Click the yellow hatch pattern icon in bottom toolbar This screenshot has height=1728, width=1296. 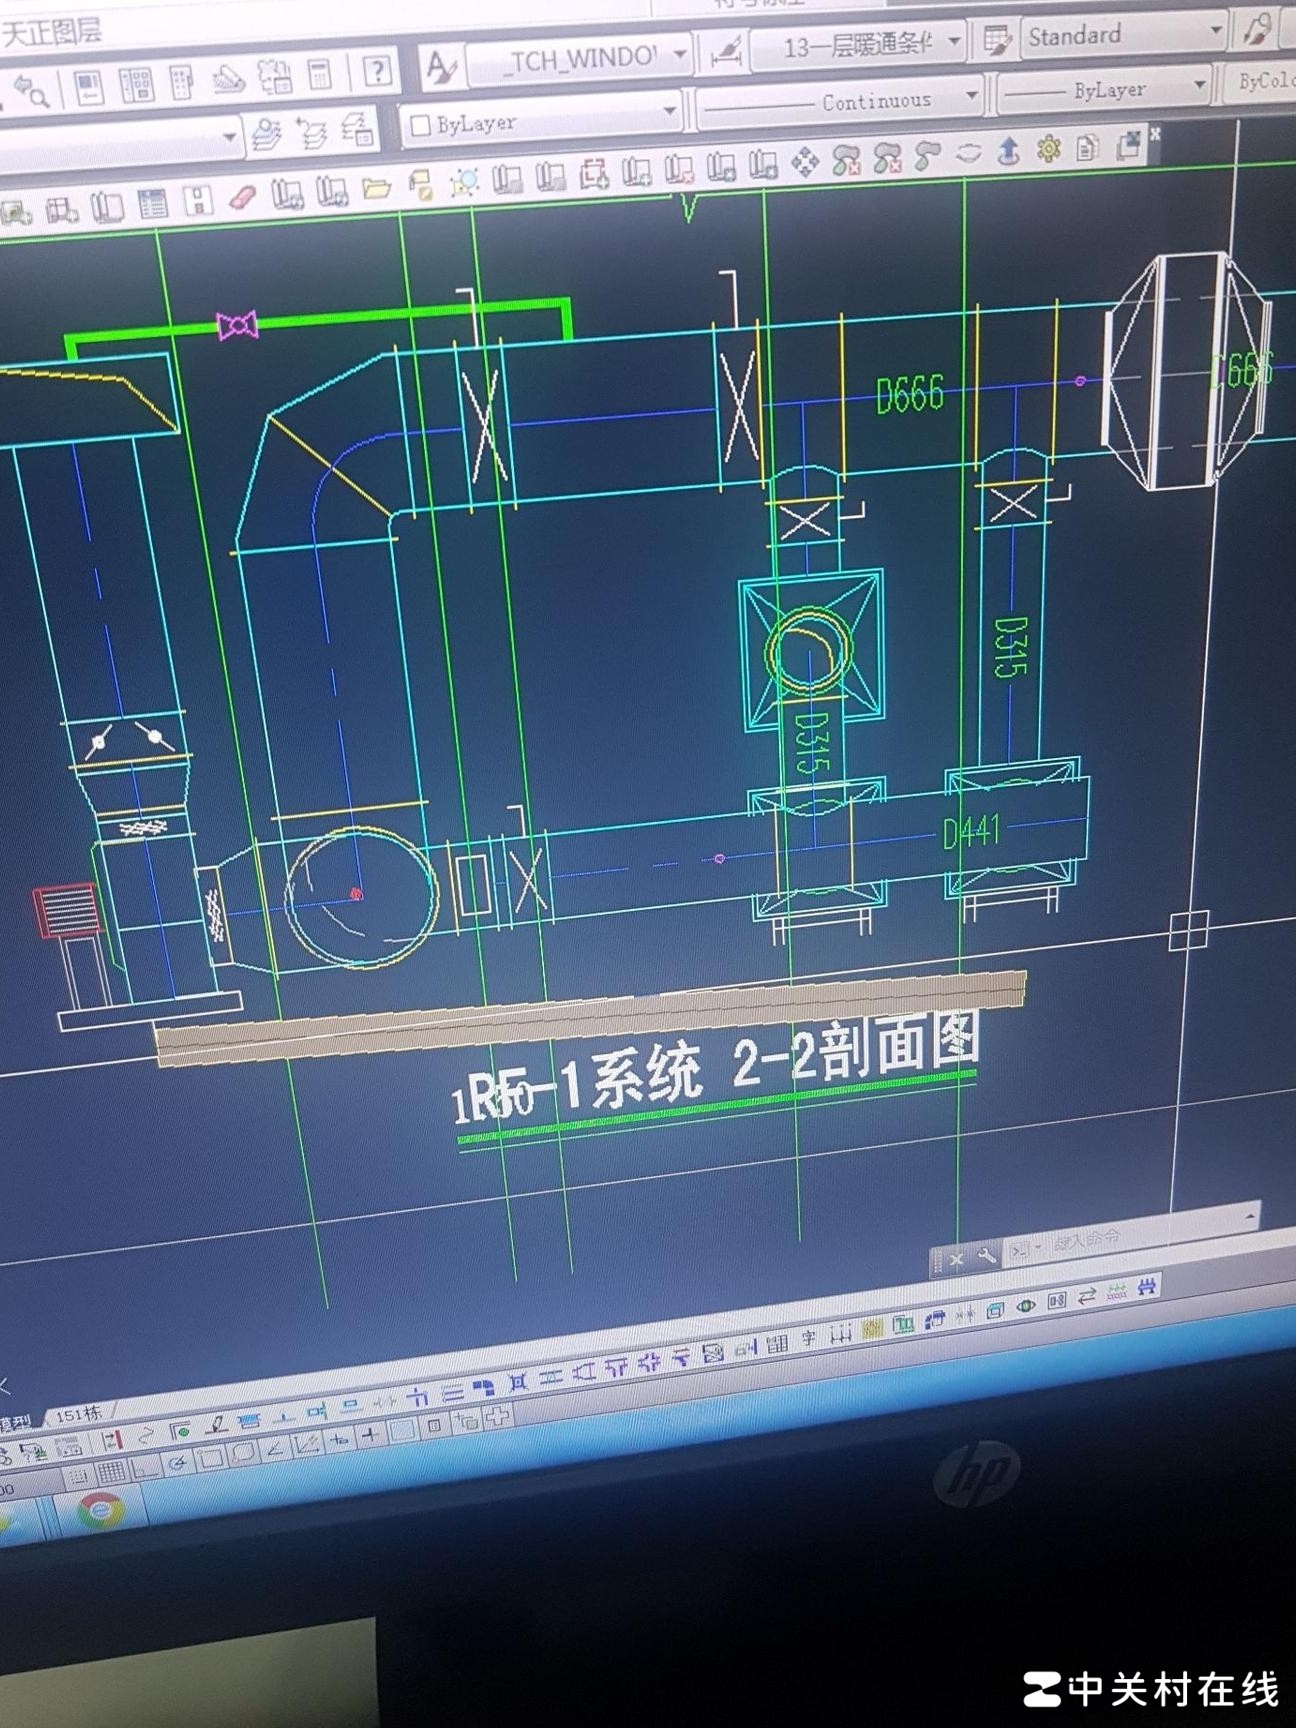coord(872,1329)
